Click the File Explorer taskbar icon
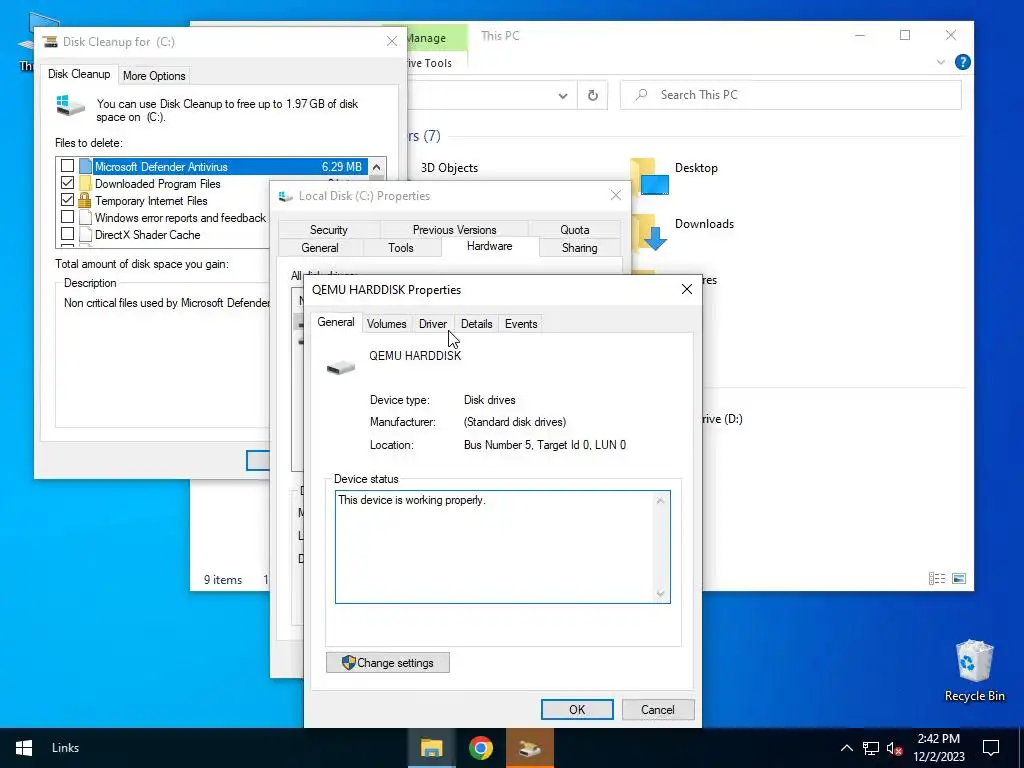 (x=431, y=748)
